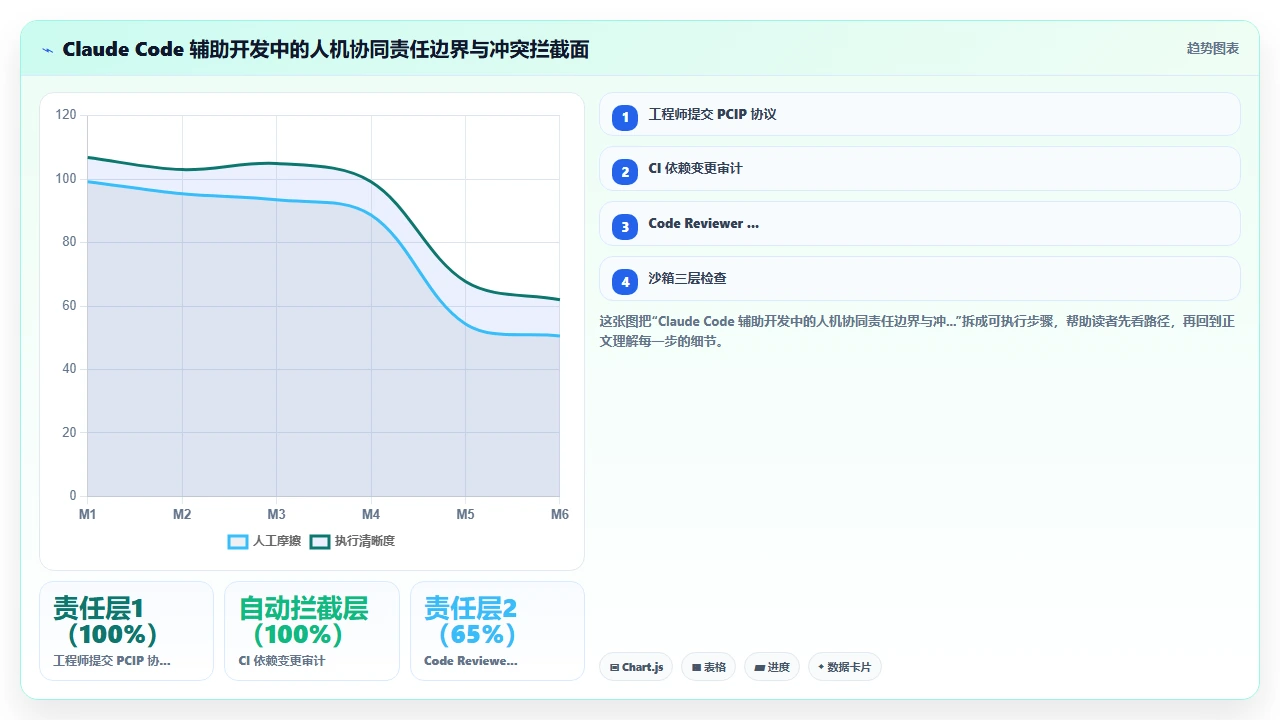Click the 表格 tag
Image resolution: width=1280 pixels, height=720 pixels.
point(708,667)
